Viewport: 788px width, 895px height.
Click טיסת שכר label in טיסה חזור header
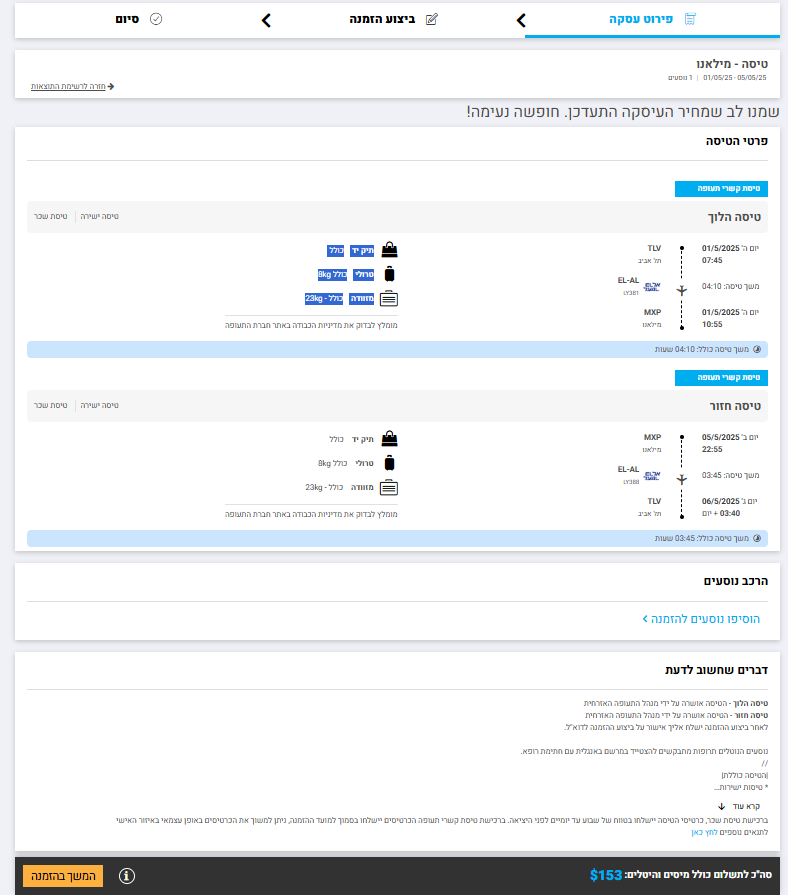[x=50, y=405]
